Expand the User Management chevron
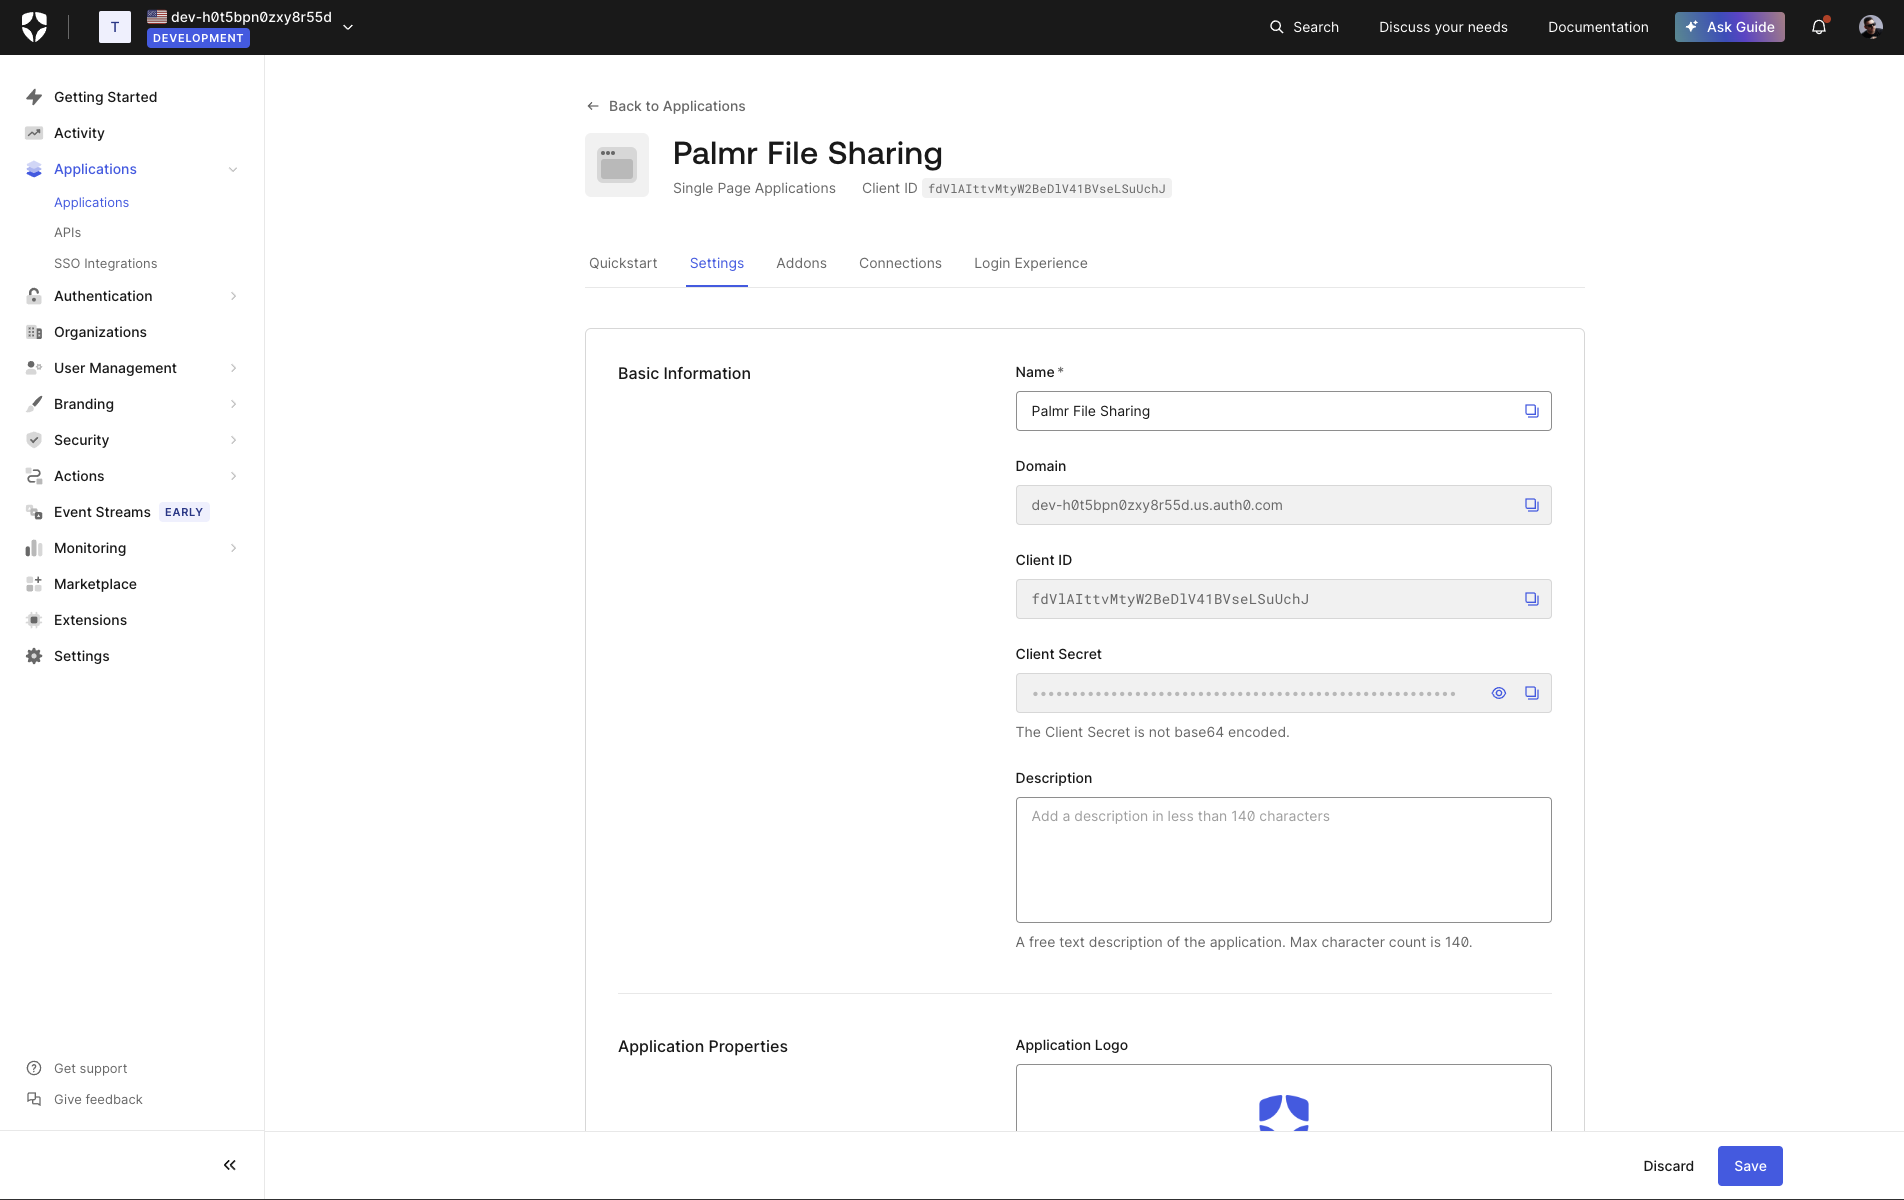This screenshot has width=1904, height=1200. [x=233, y=368]
